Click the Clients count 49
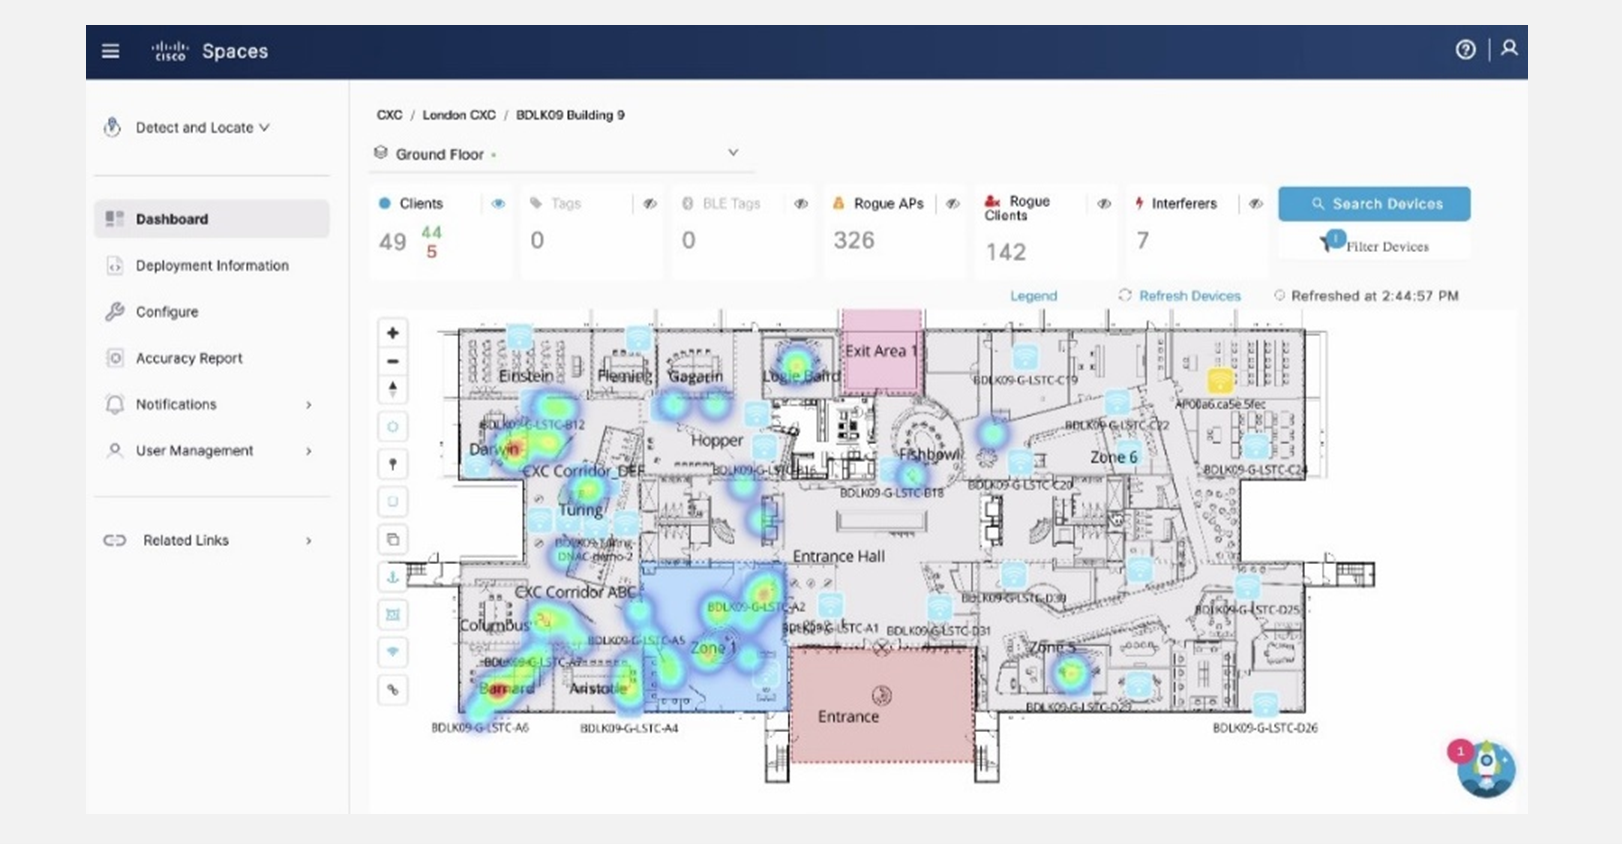Viewport: 1622px width, 844px height. [392, 242]
